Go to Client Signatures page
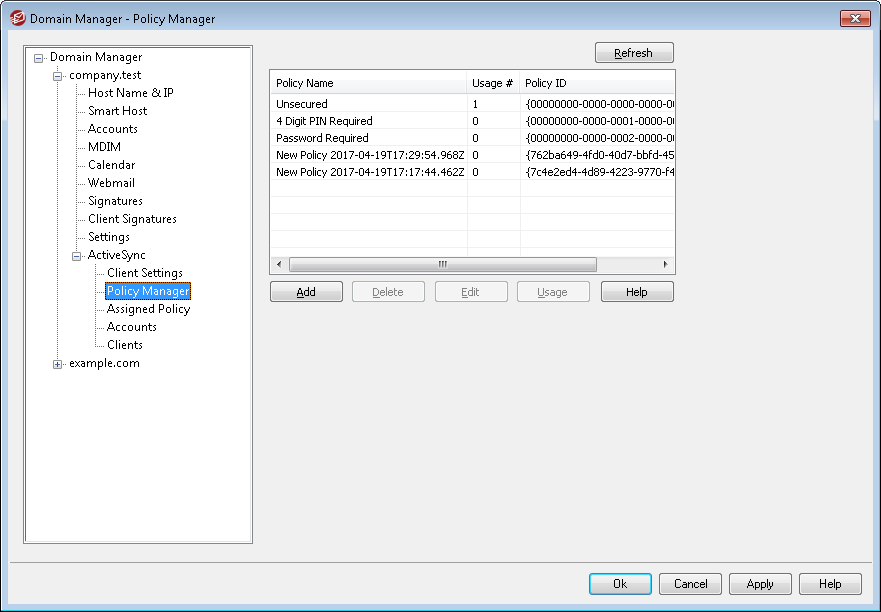Image resolution: width=881 pixels, height=612 pixels. [132, 219]
